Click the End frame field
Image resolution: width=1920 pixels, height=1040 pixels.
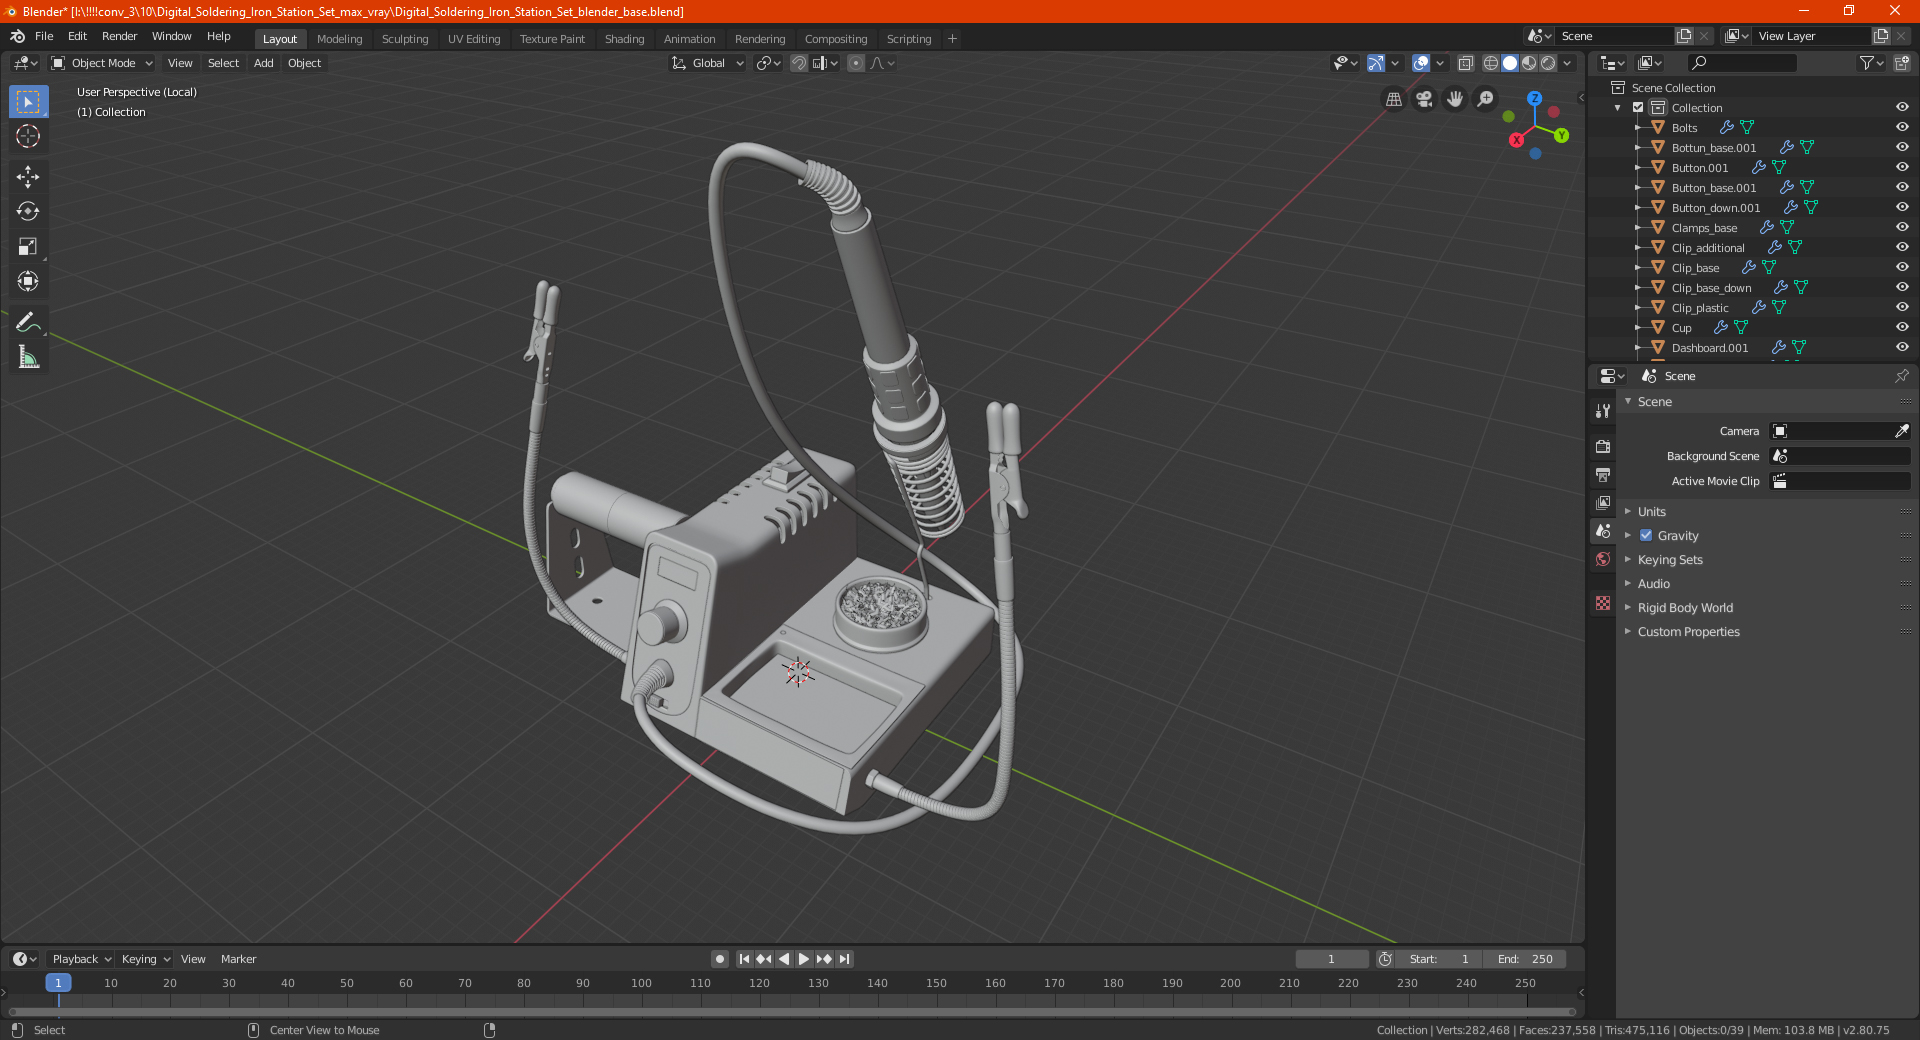tap(1525, 959)
